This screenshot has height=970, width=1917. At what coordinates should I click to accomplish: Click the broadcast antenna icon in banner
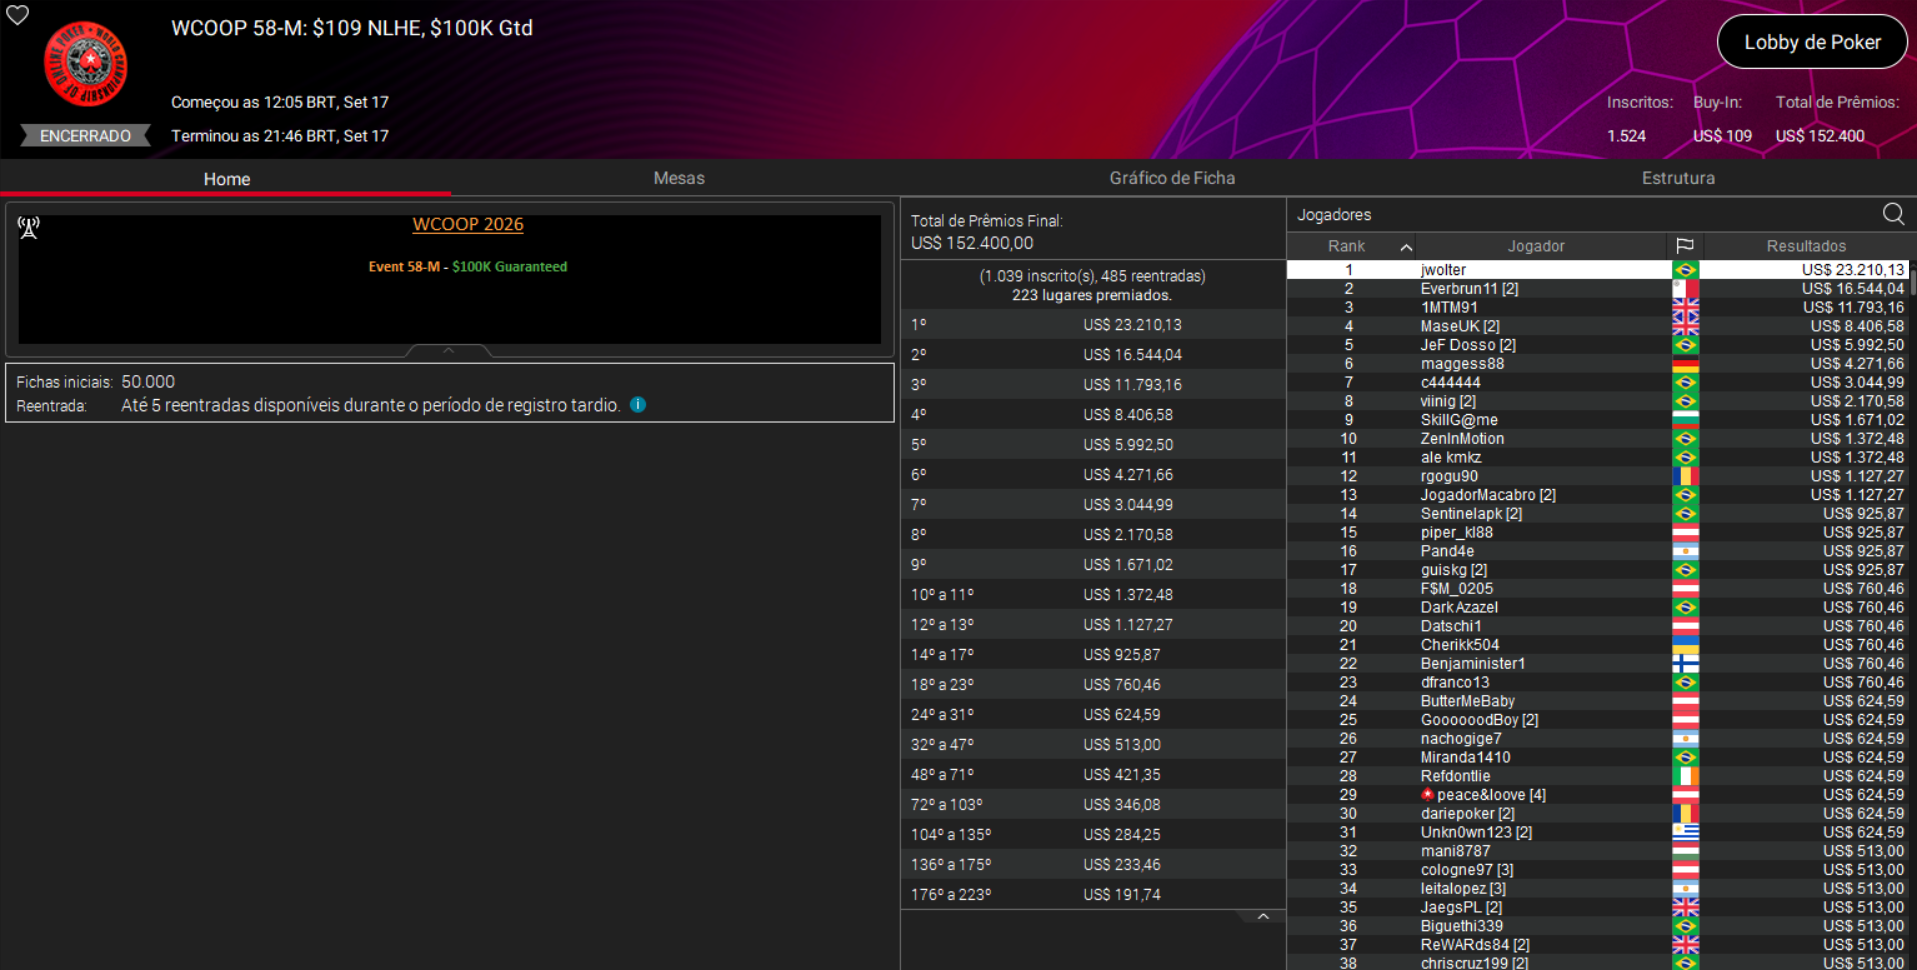(x=29, y=228)
